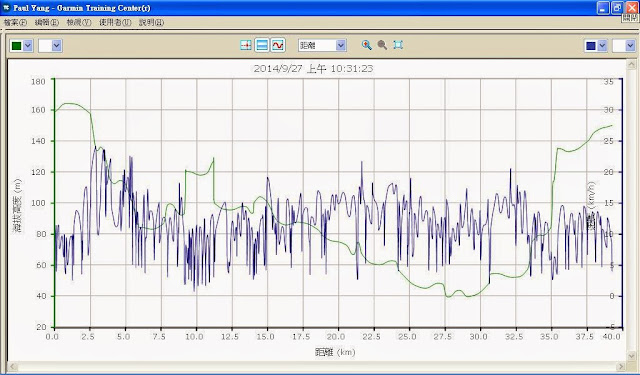This screenshot has width=640, height=375.
Task: Click the vertical scrollbar up arrow
Action: [x=631, y=64]
